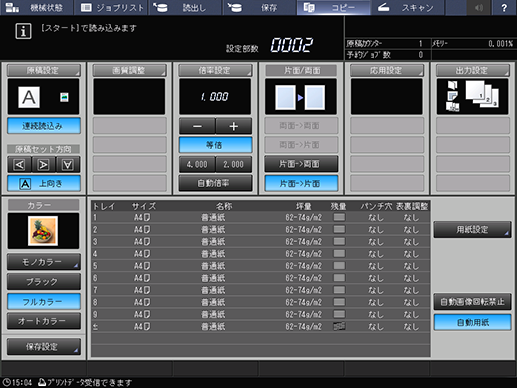The image size is (517, 388).
Task: Select tray 5 row in paper list
Action: [260, 266]
